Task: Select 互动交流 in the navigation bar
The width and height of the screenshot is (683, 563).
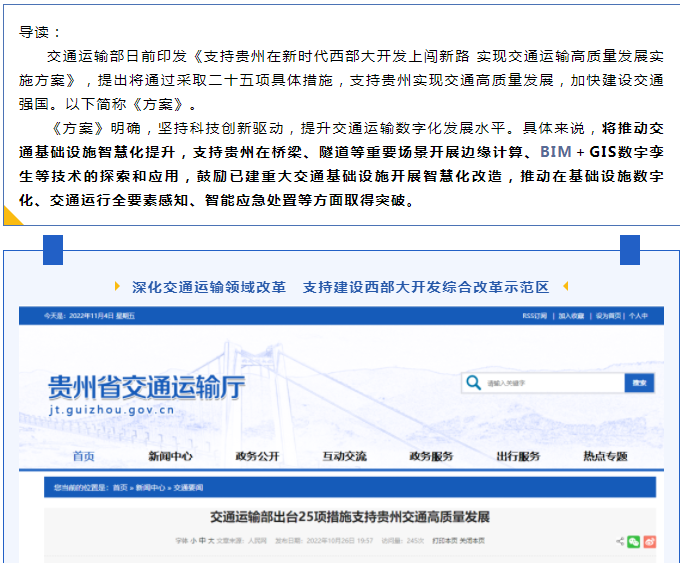Action: click(344, 457)
